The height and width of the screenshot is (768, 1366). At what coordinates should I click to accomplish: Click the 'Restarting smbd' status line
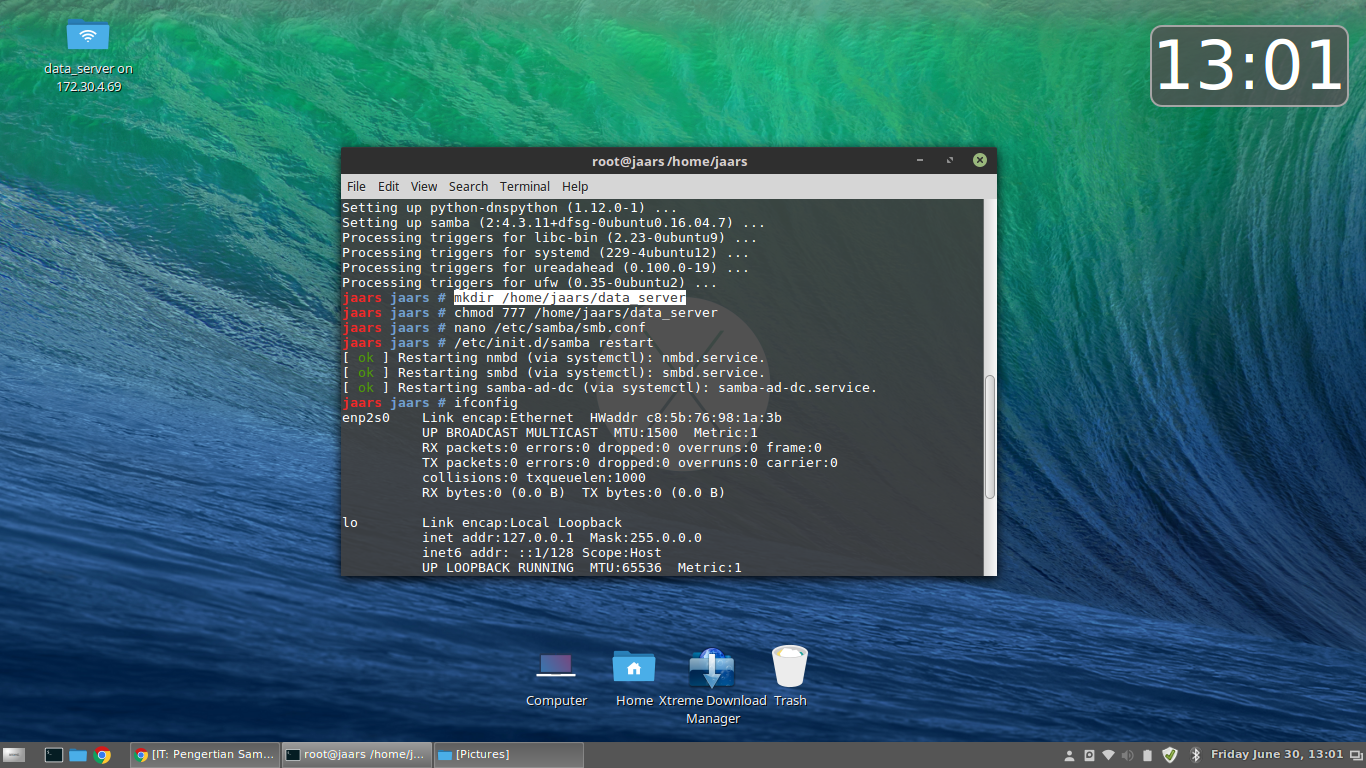tap(554, 373)
